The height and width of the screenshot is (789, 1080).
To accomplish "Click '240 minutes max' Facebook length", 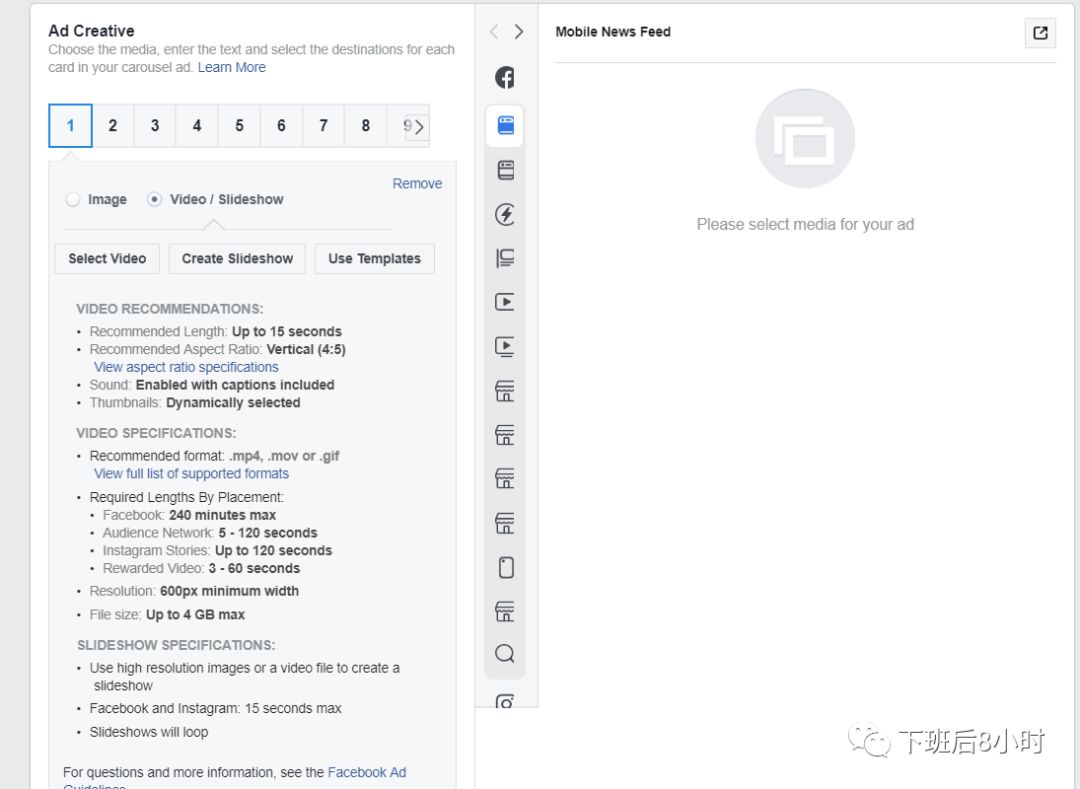I will coord(222,515).
